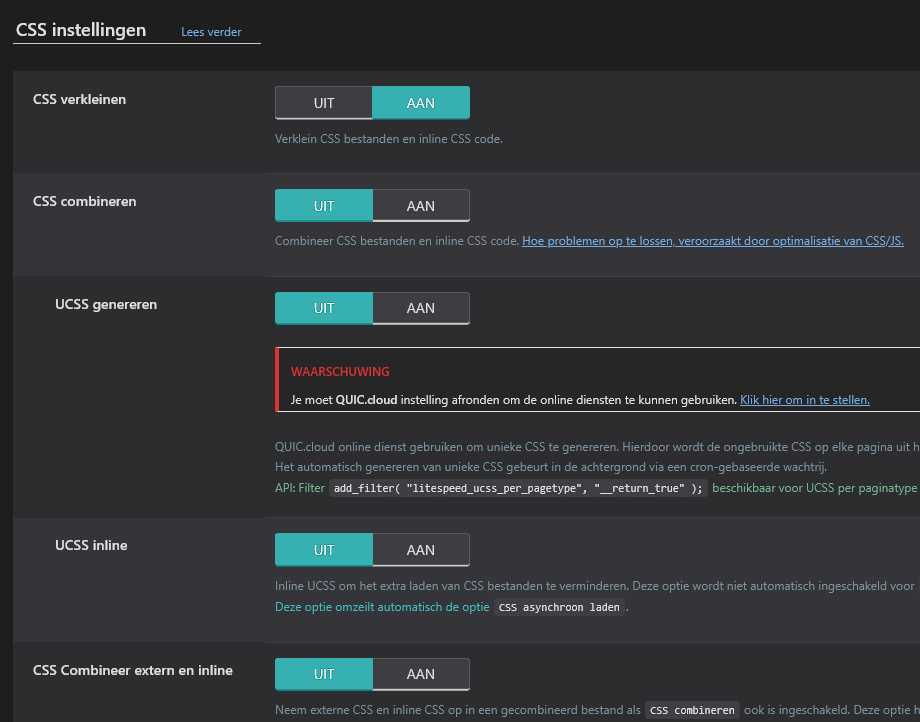Screen dimensions: 920x722
Task: Open the Lees verder link
Action: 211,32
